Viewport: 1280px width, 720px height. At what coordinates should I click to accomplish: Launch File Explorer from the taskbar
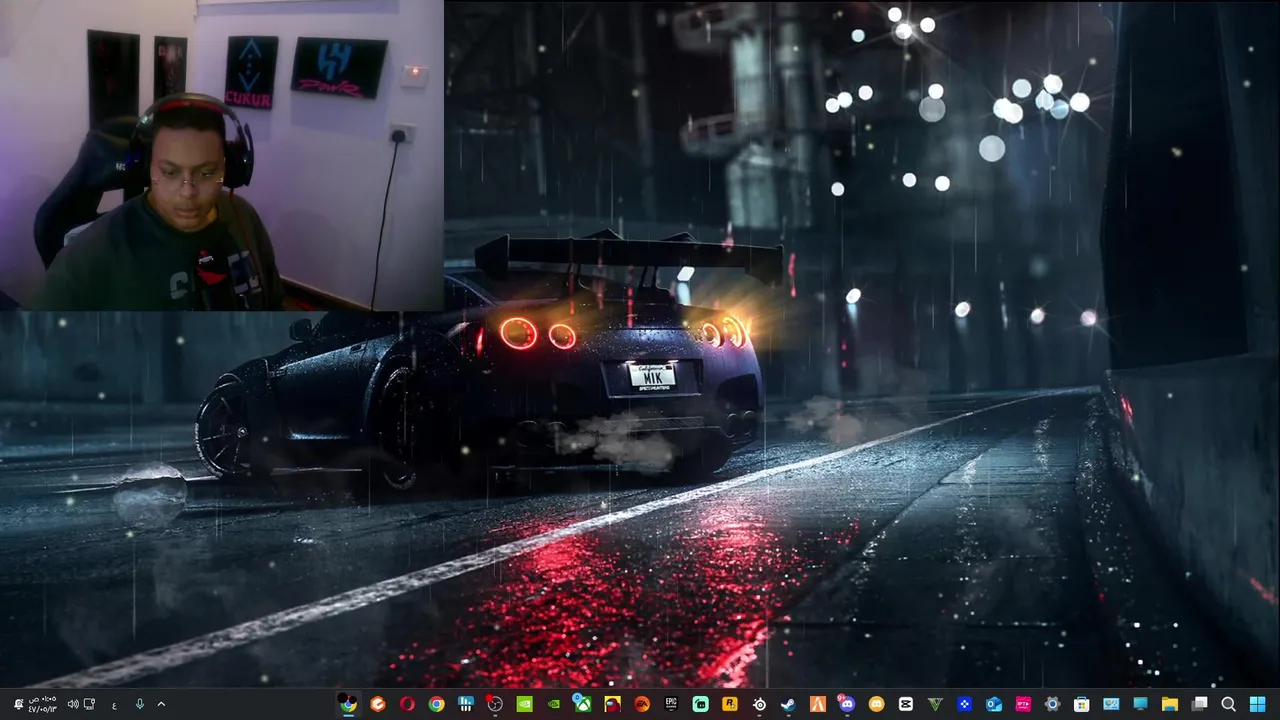pos(1170,704)
